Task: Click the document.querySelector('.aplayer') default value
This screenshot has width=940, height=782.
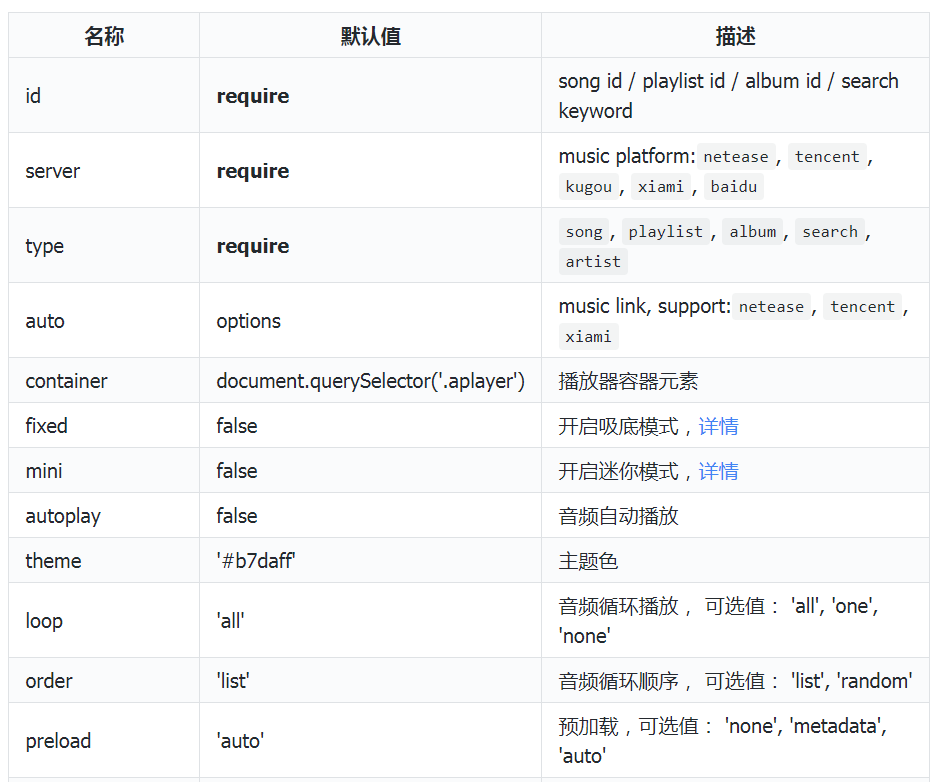Action: click(370, 381)
